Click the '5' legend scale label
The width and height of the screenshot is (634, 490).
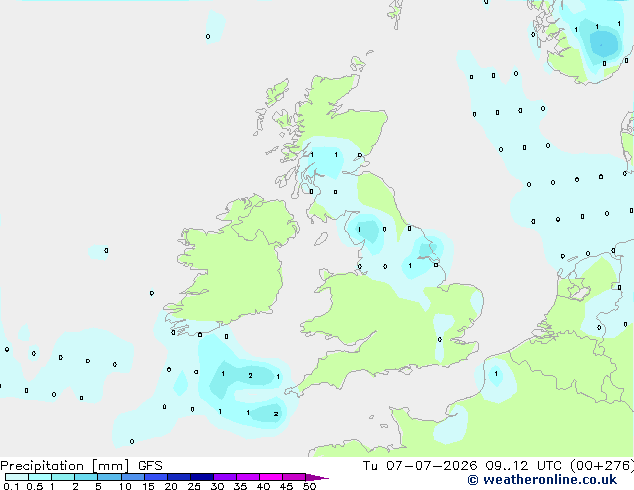point(98,486)
